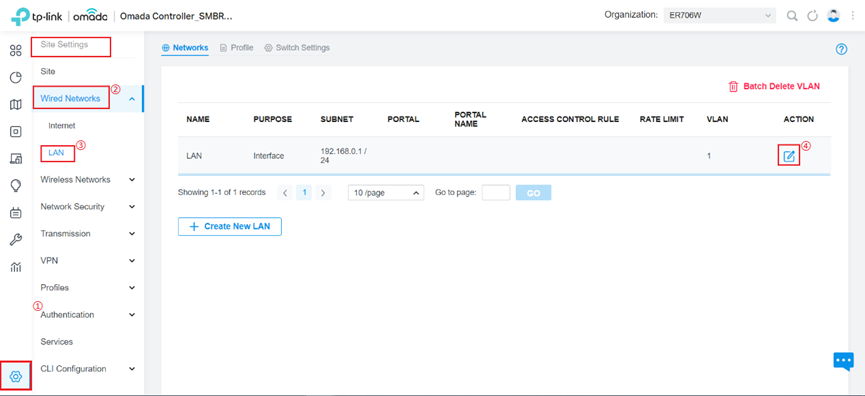The image size is (865, 396).
Task: Expand the Transmission section
Action: click(132, 234)
